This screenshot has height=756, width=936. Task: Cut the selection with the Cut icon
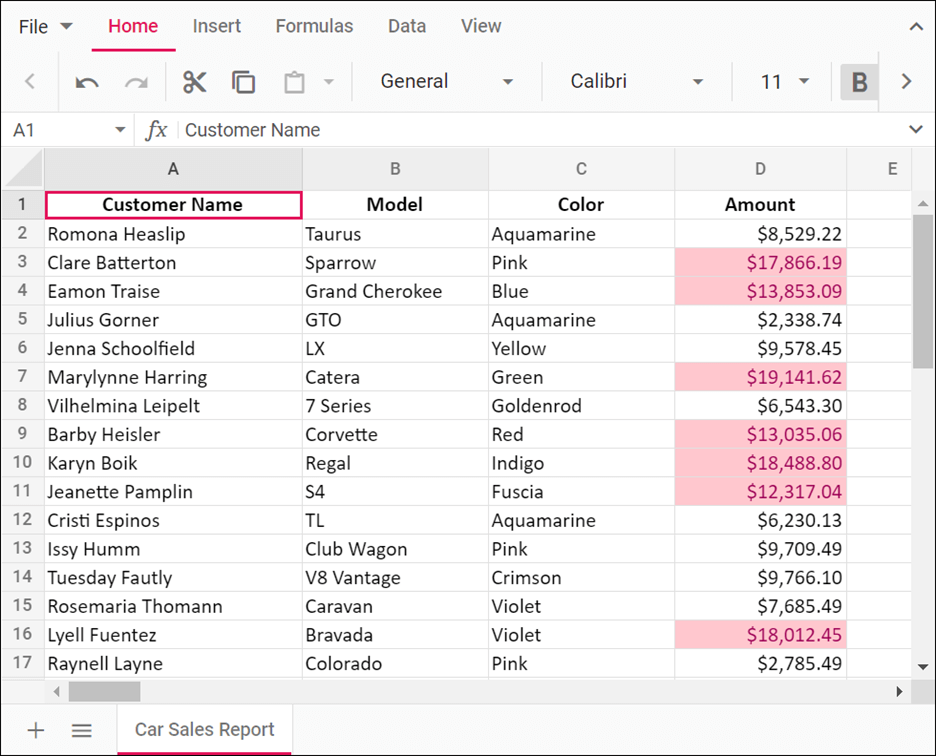194,82
